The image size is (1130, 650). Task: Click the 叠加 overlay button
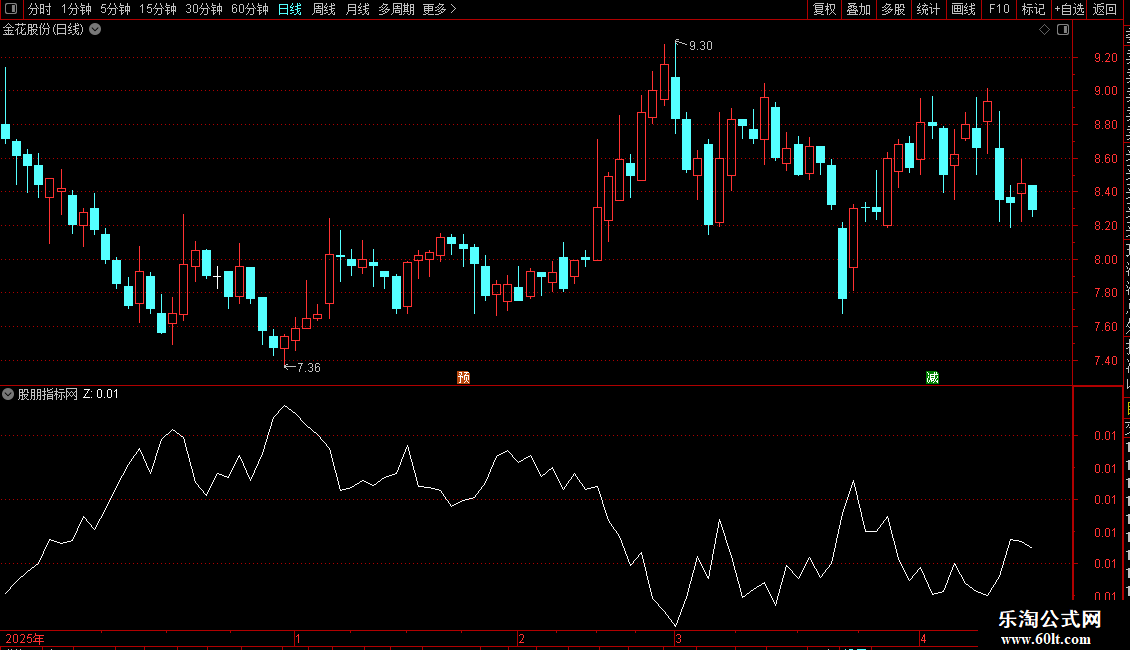point(859,9)
